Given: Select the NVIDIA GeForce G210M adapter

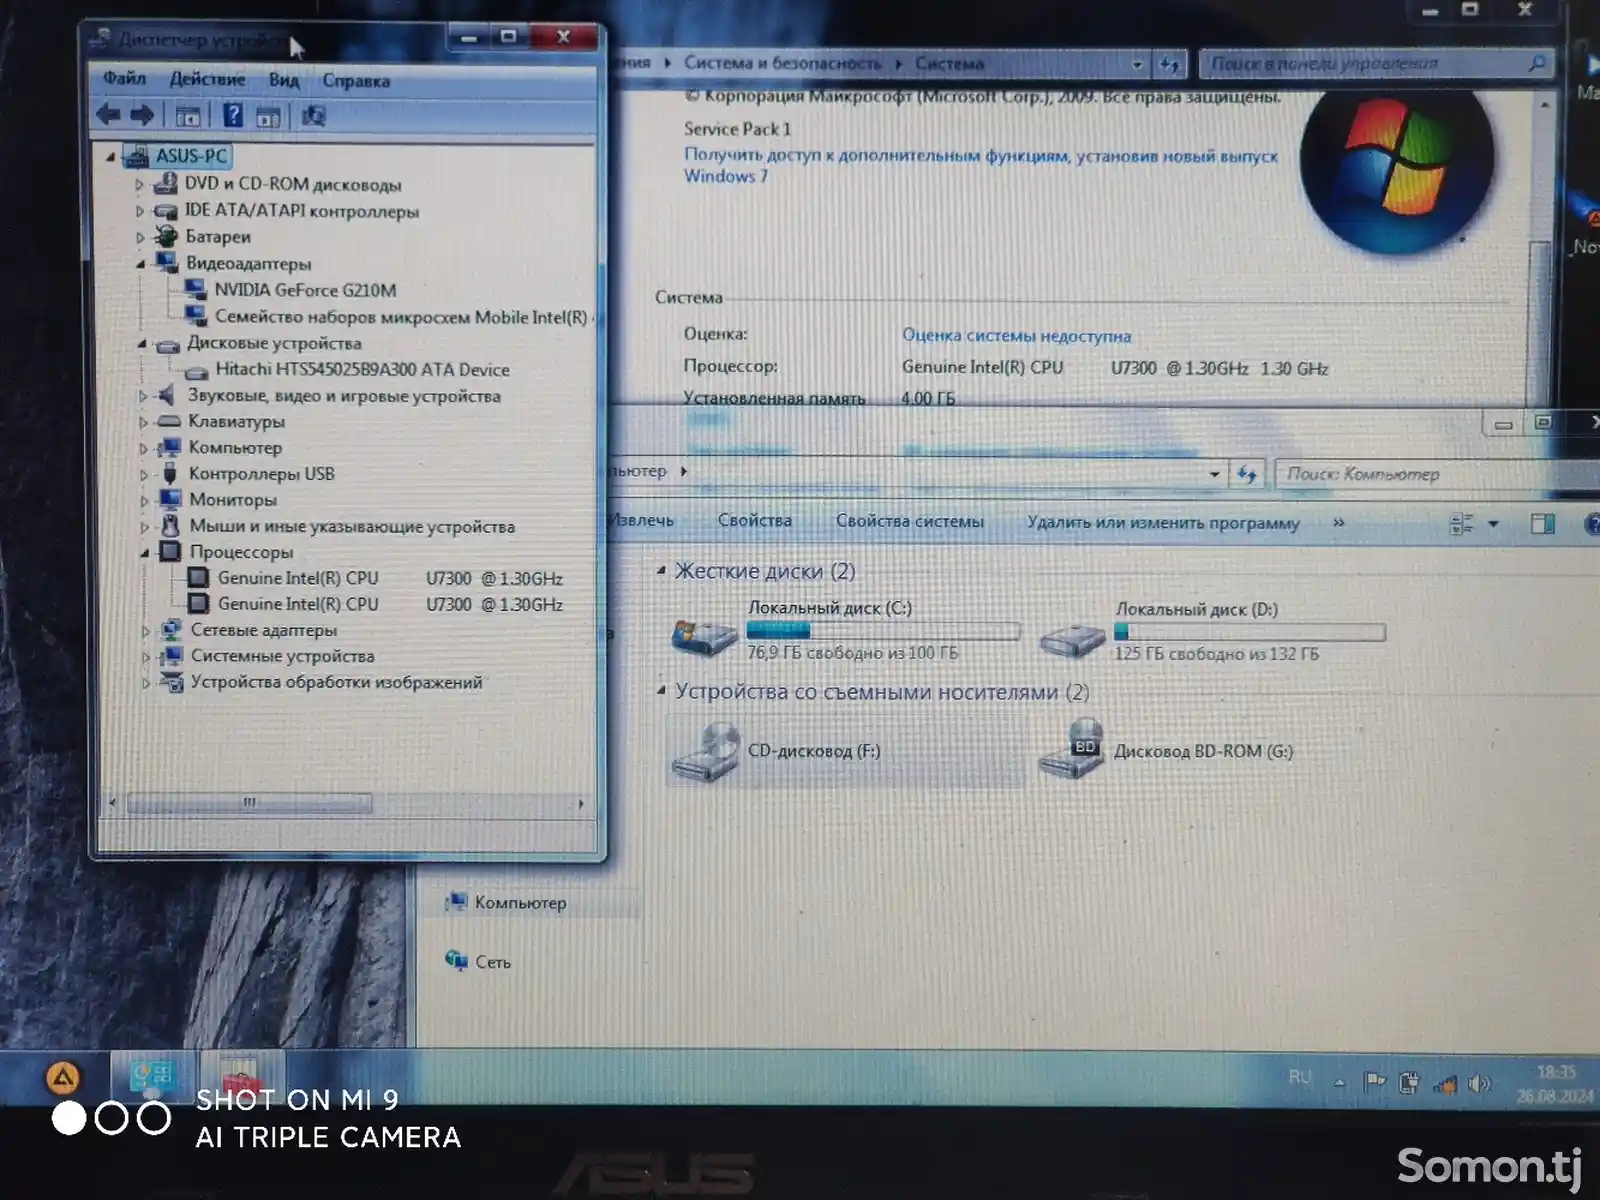Looking at the screenshot, I should tap(305, 290).
